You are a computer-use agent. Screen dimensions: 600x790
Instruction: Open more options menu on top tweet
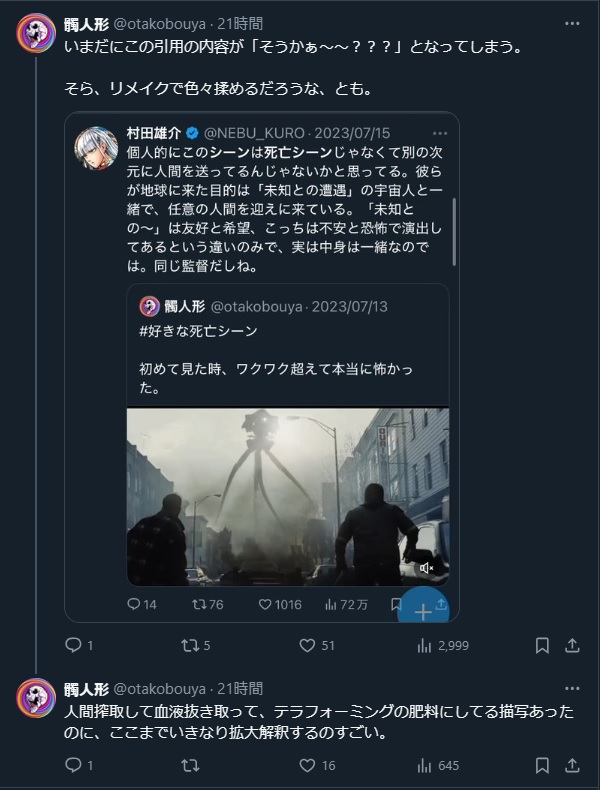(x=571, y=22)
